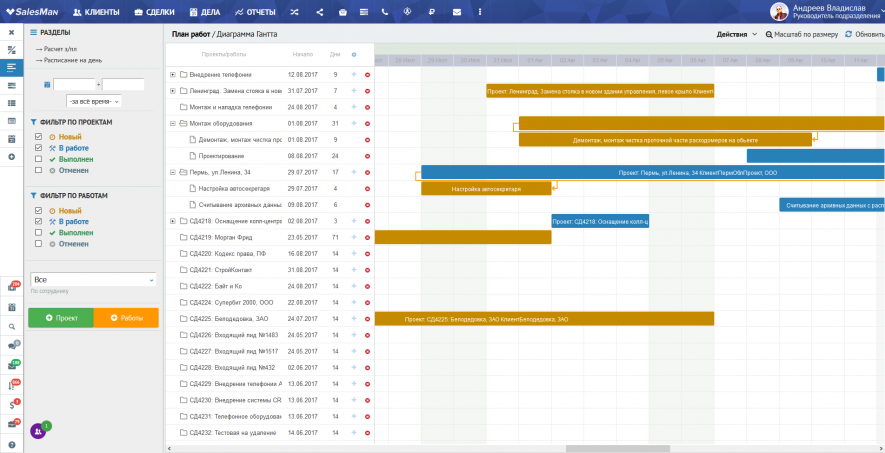Click the ruble currency icon in top bar
Image resolution: width=885 pixels, height=453 pixels.
tap(432, 12)
